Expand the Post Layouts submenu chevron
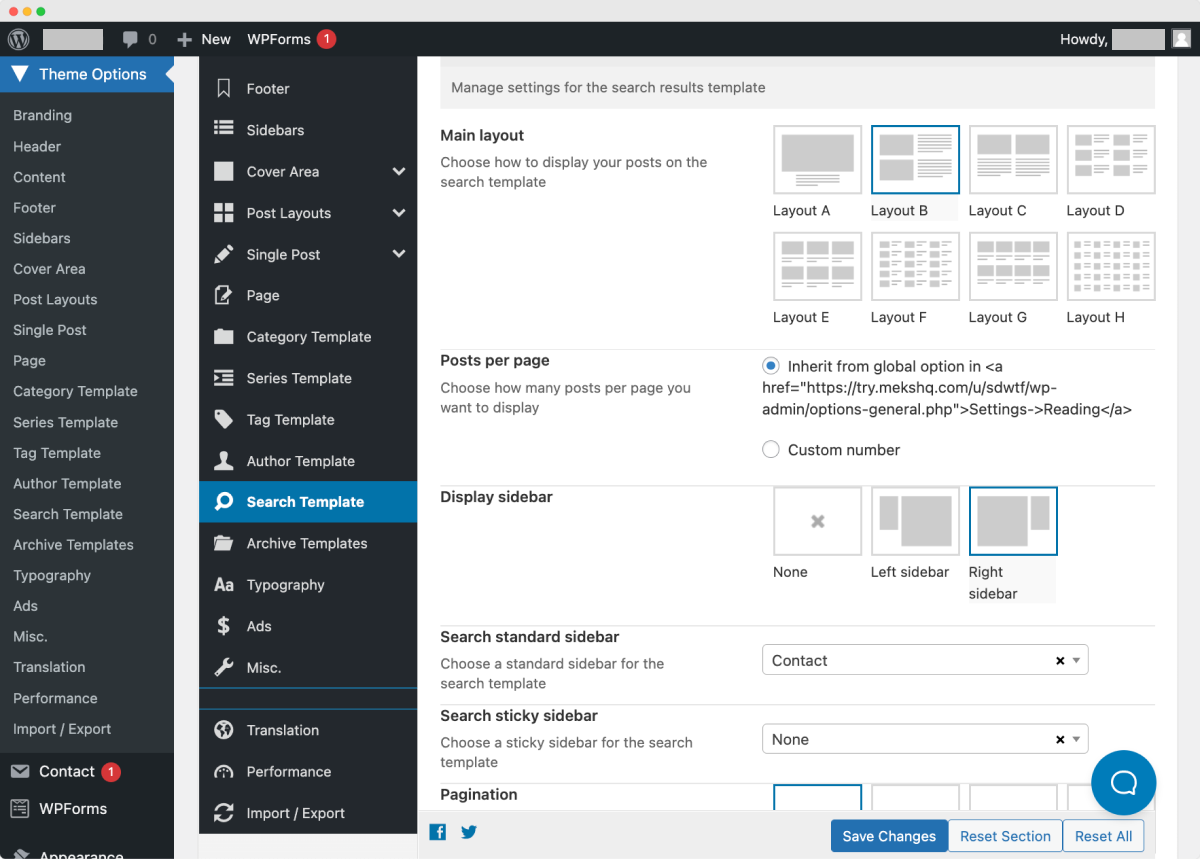Viewport: 1200px width, 859px height. point(399,213)
